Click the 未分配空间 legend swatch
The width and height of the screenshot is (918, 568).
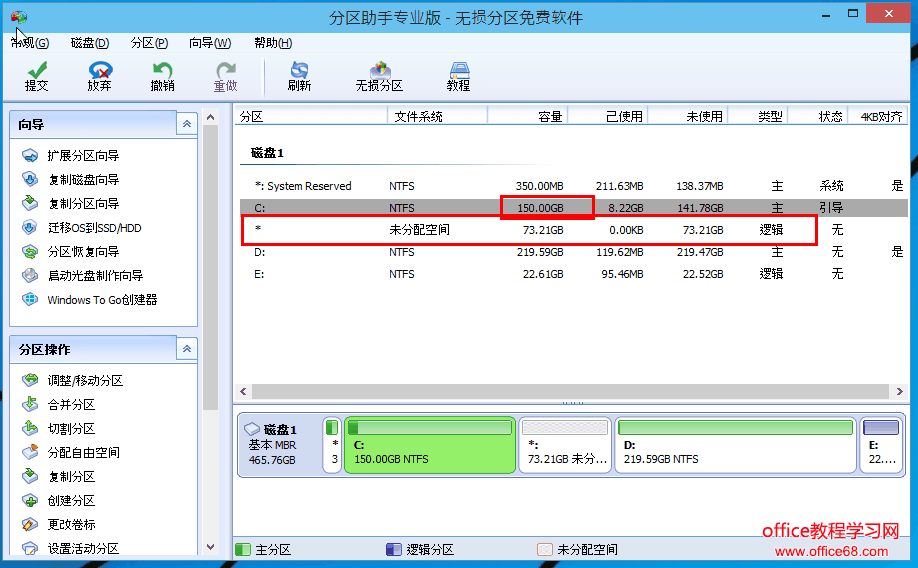pos(545,549)
